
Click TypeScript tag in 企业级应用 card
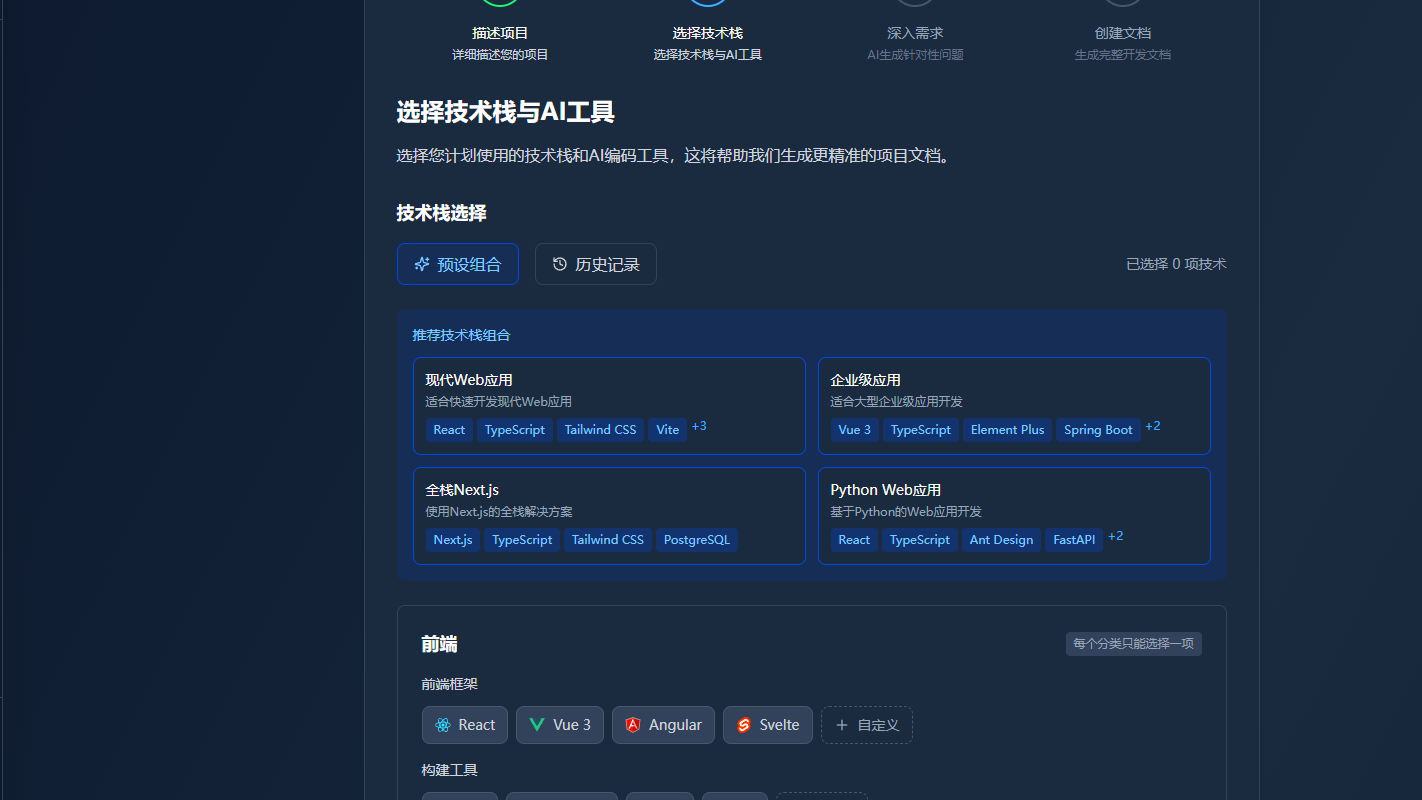921,430
